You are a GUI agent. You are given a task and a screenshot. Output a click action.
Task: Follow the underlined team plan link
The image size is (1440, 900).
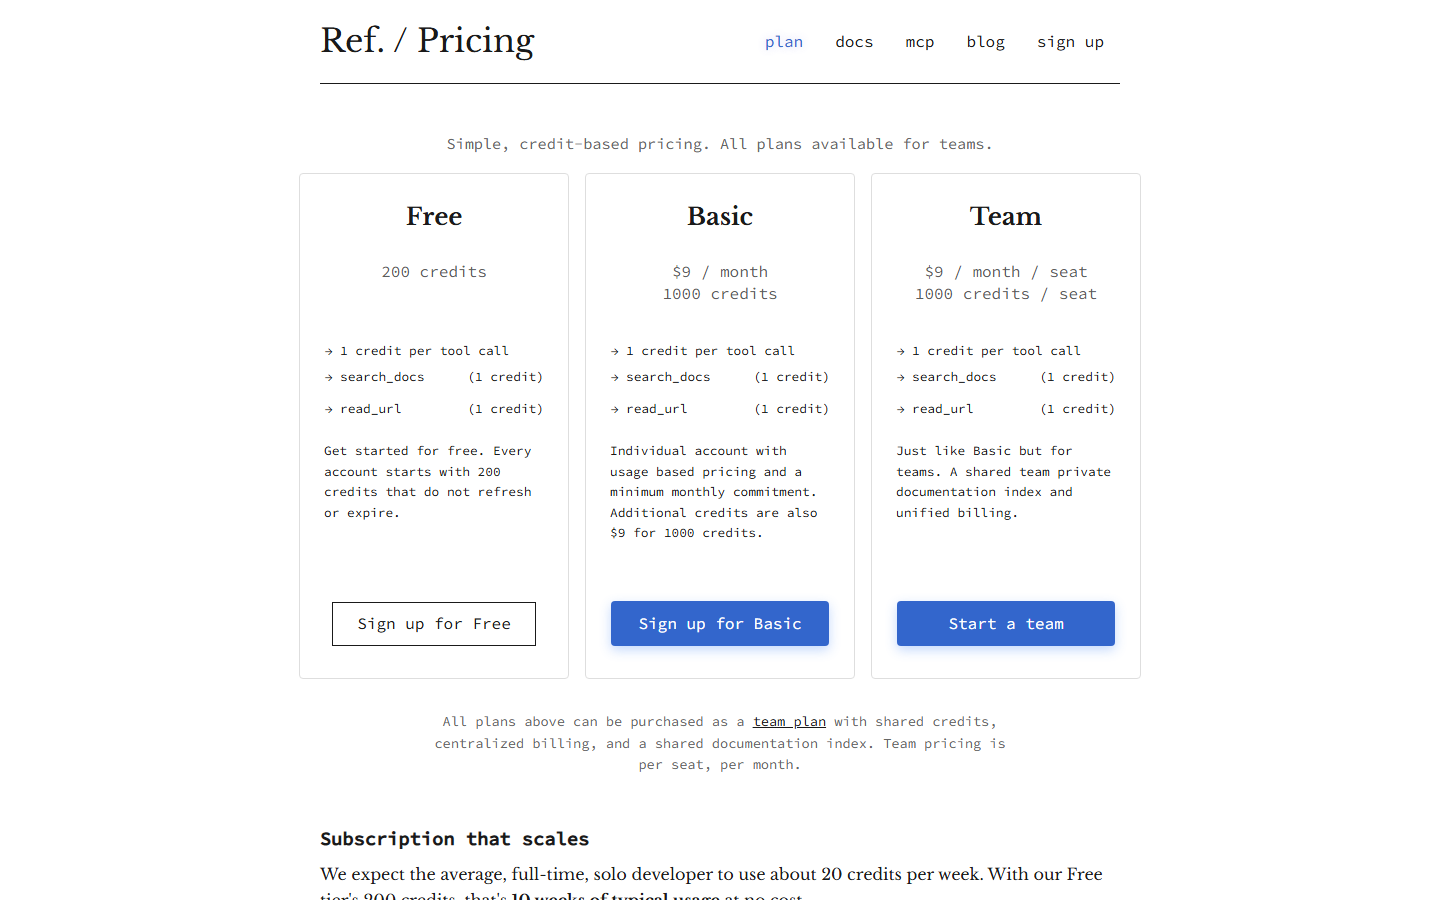pos(789,722)
